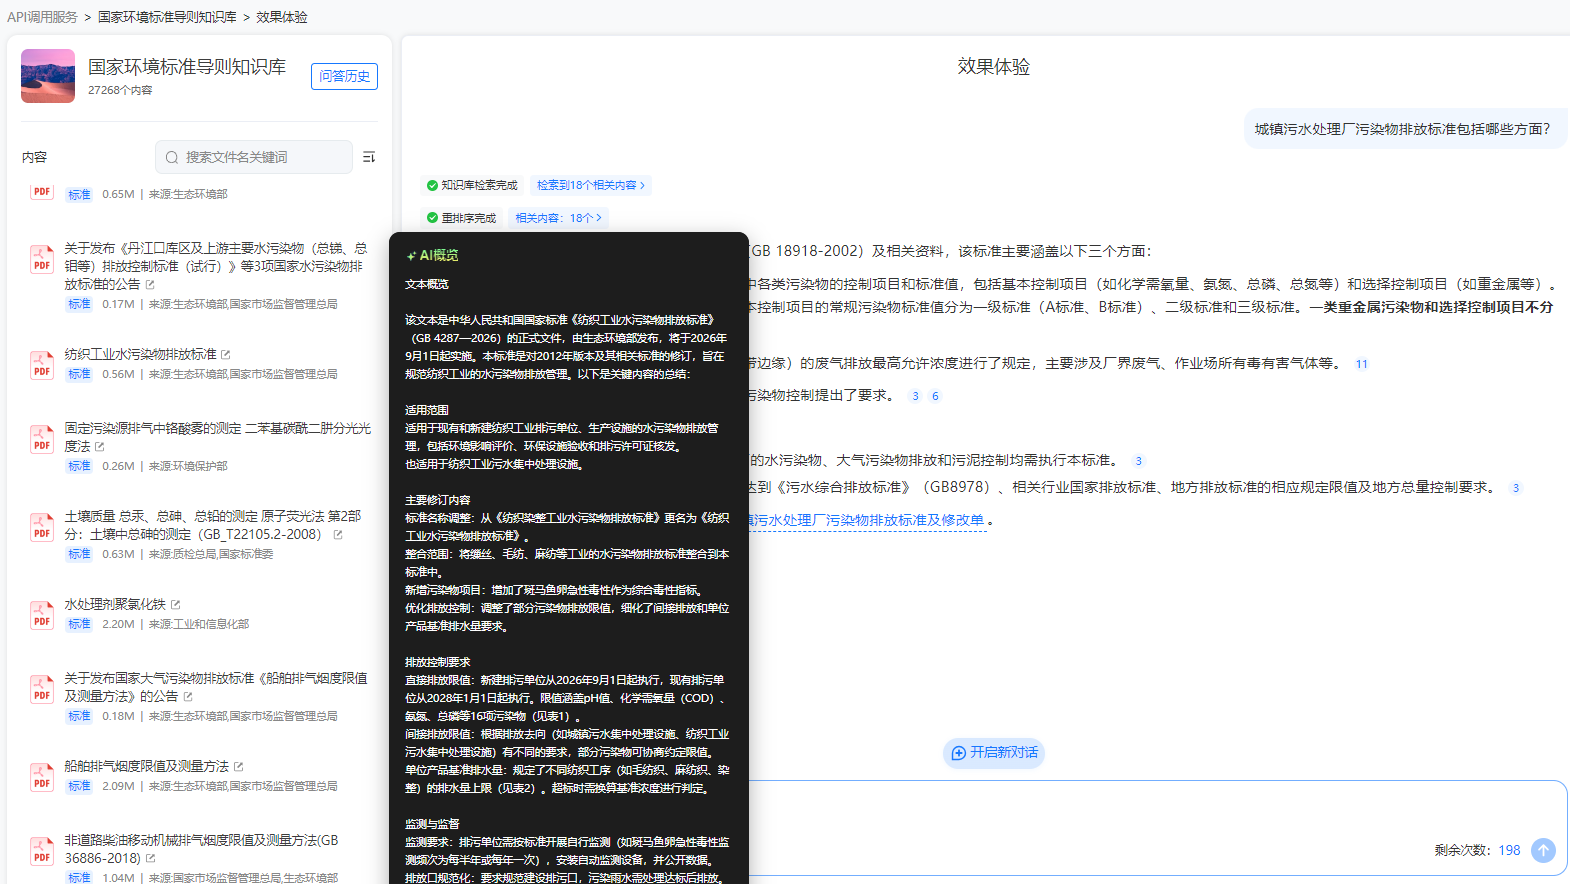Open document 固定污染源排气中铬酸雾的测定
The image size is (1570, 884).
(x=217, y=437)
